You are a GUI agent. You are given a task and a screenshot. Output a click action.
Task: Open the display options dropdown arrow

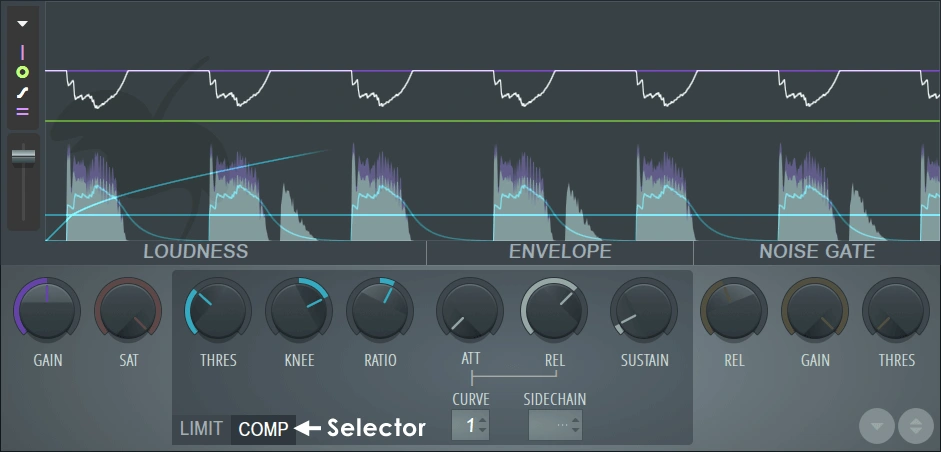pyautogui.click(x=22, y=24)
